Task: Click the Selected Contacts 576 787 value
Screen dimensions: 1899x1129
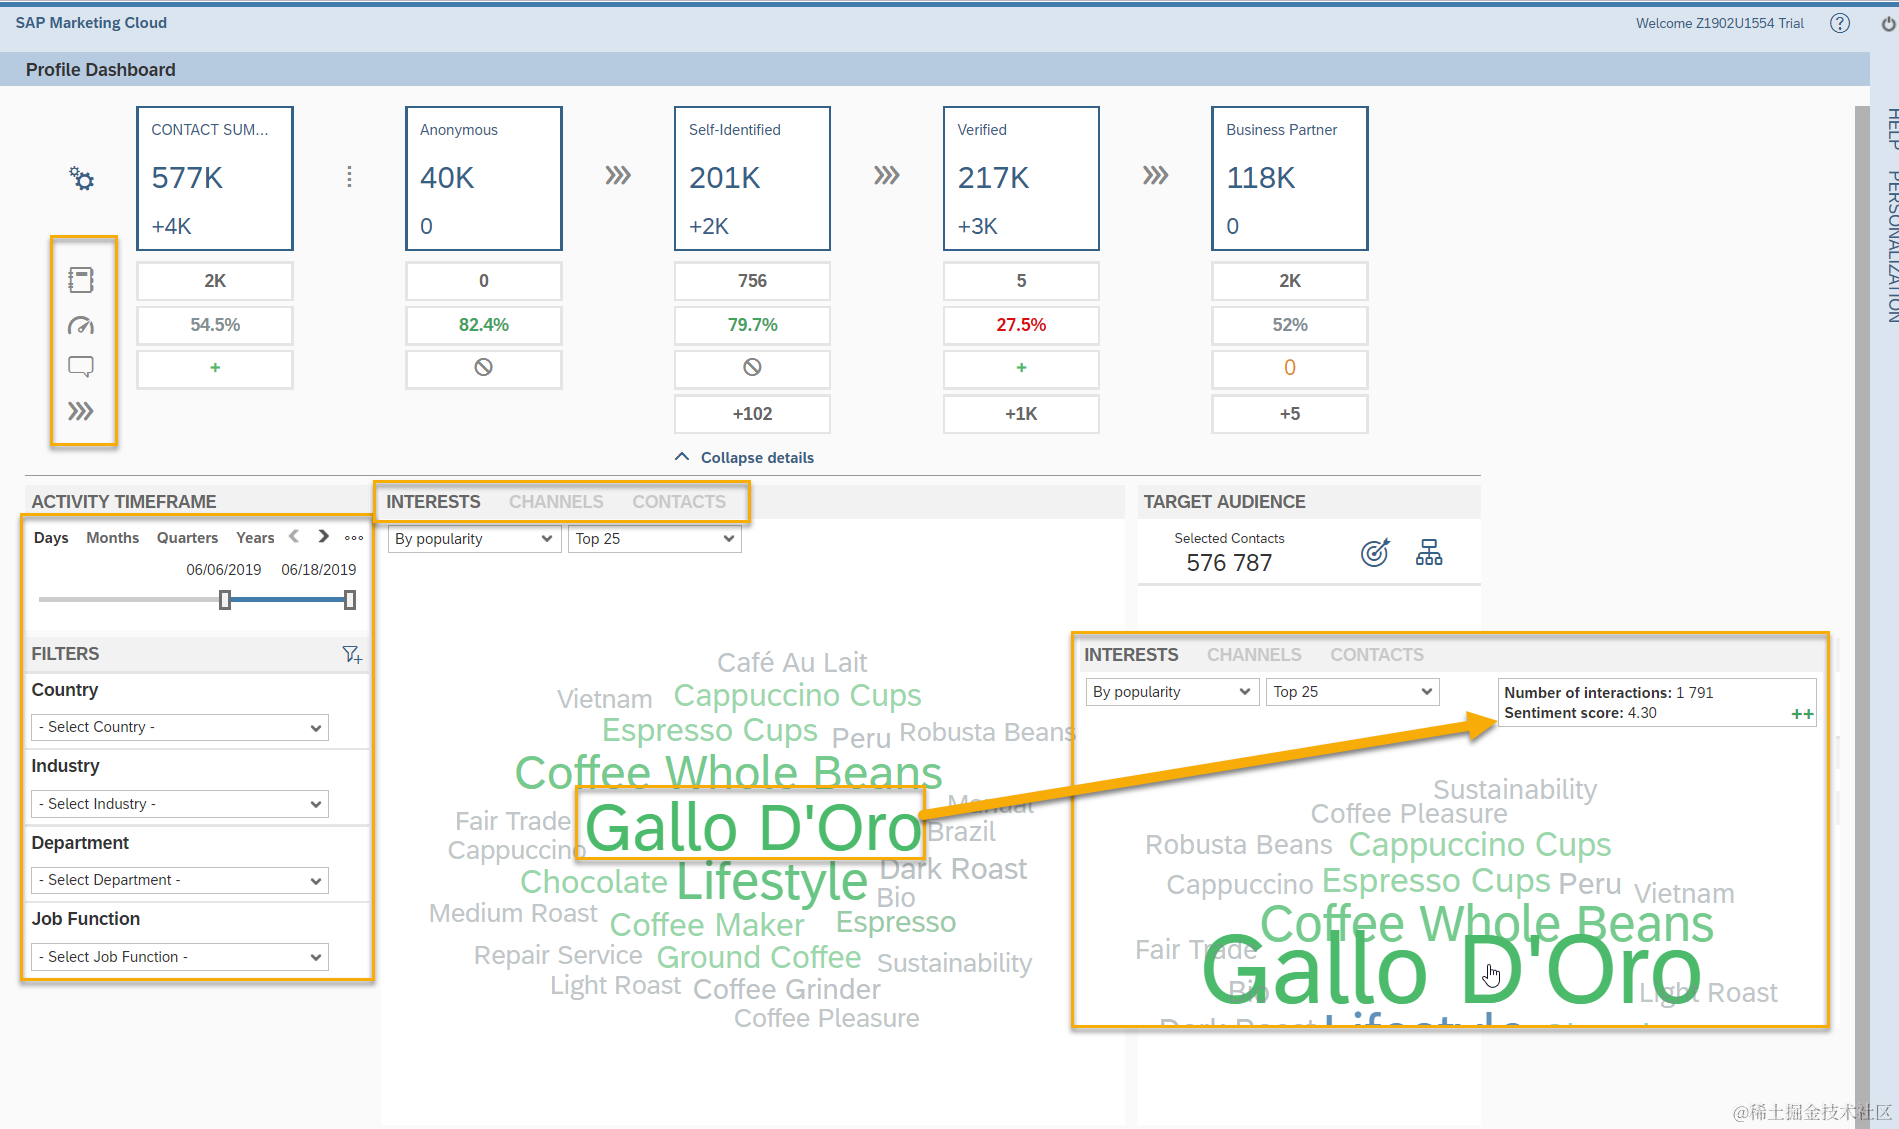Action: pyautogui.click(x=1229, y=563)
